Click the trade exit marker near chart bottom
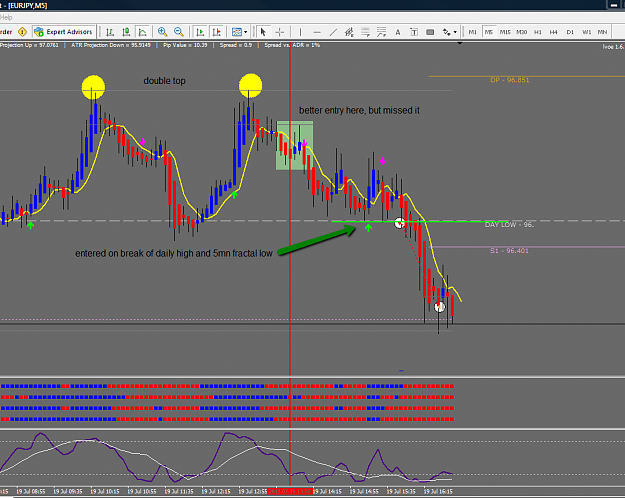The height and width of the screenshot is (498, 625). (439, 307)
